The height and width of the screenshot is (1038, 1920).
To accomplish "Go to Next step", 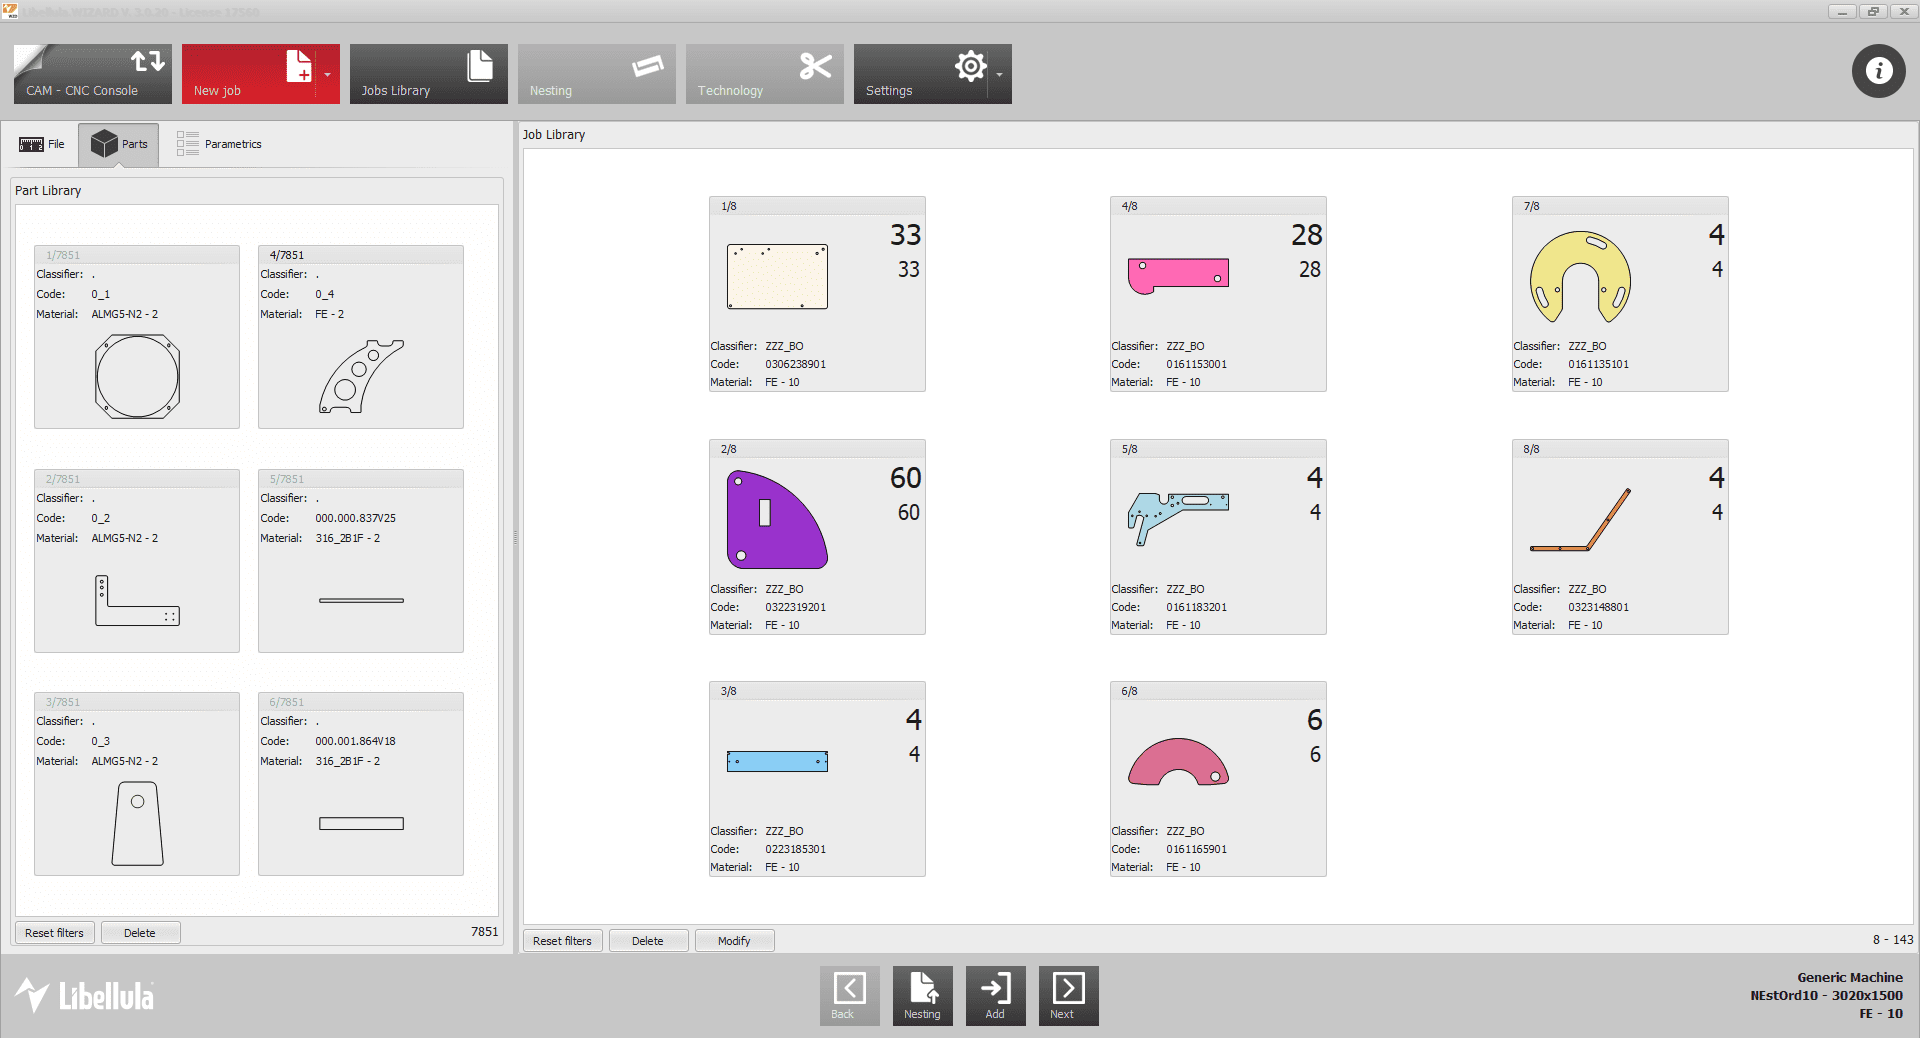I will point(1068,995).
